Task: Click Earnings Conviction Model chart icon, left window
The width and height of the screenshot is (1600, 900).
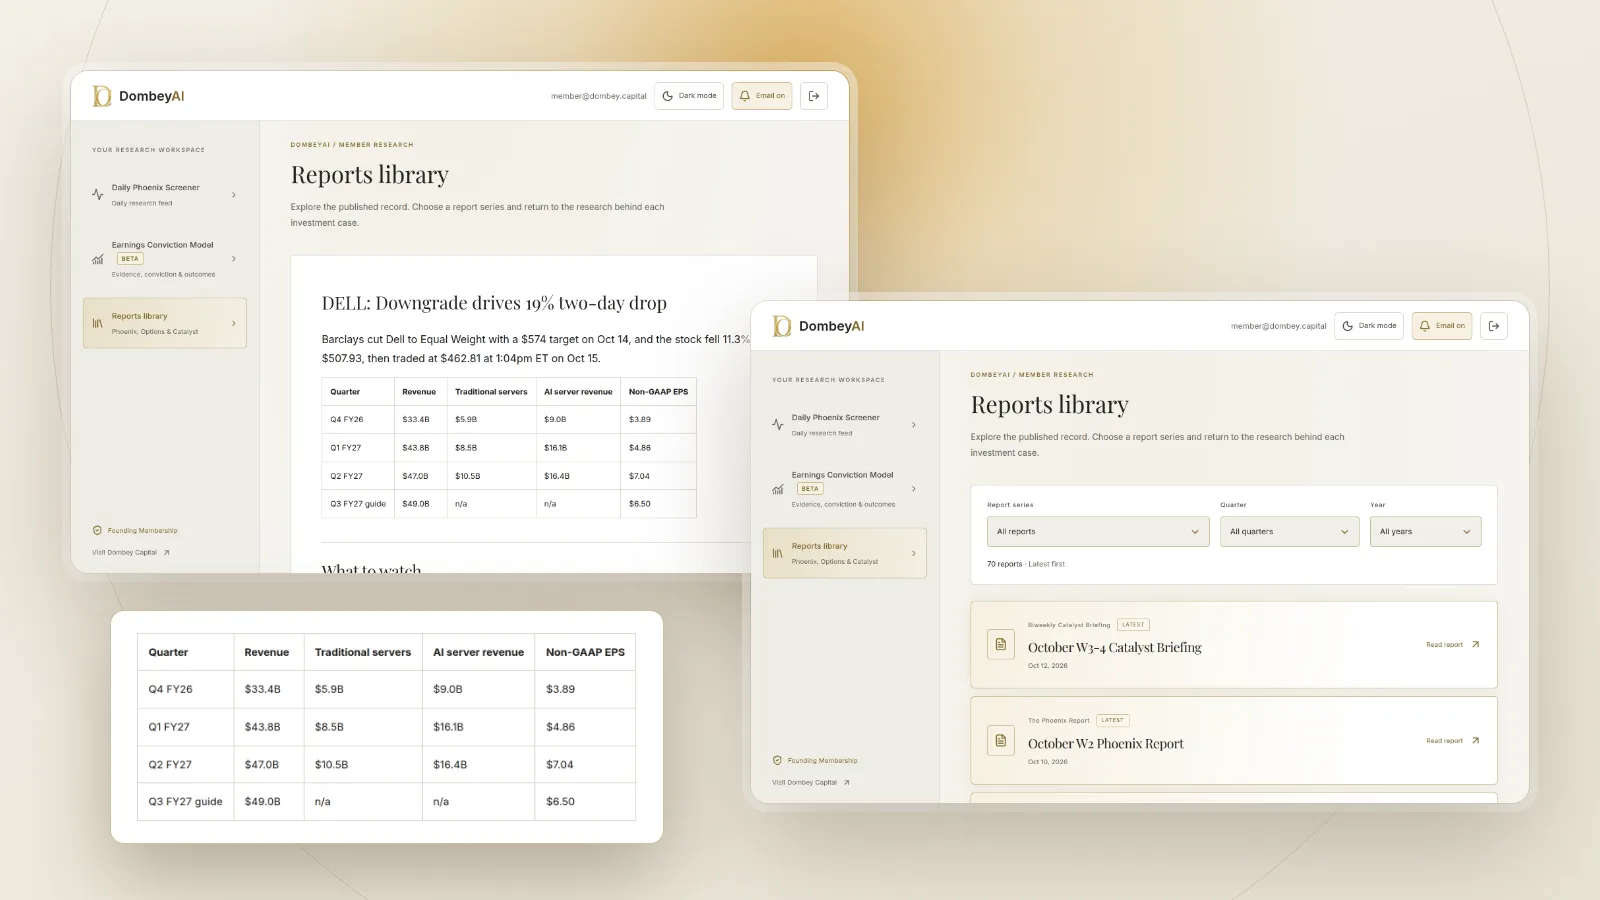Action: [98, 259]
